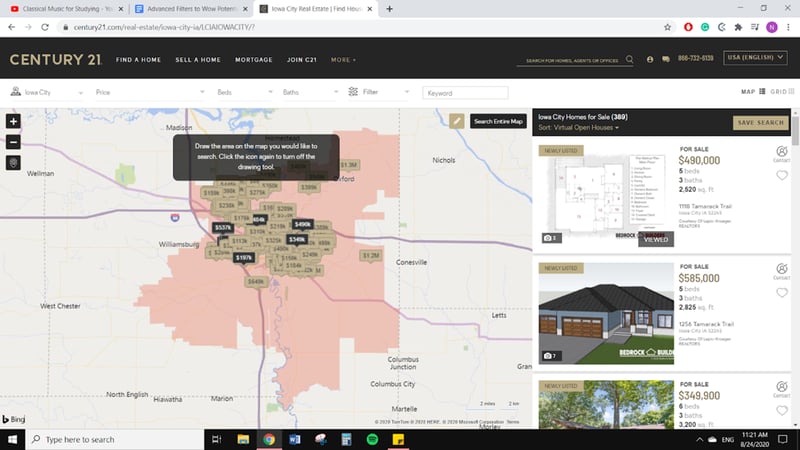800x450 pixels.
Task: Toggle the map drawing pencil tool
Action: click(457, 121)
